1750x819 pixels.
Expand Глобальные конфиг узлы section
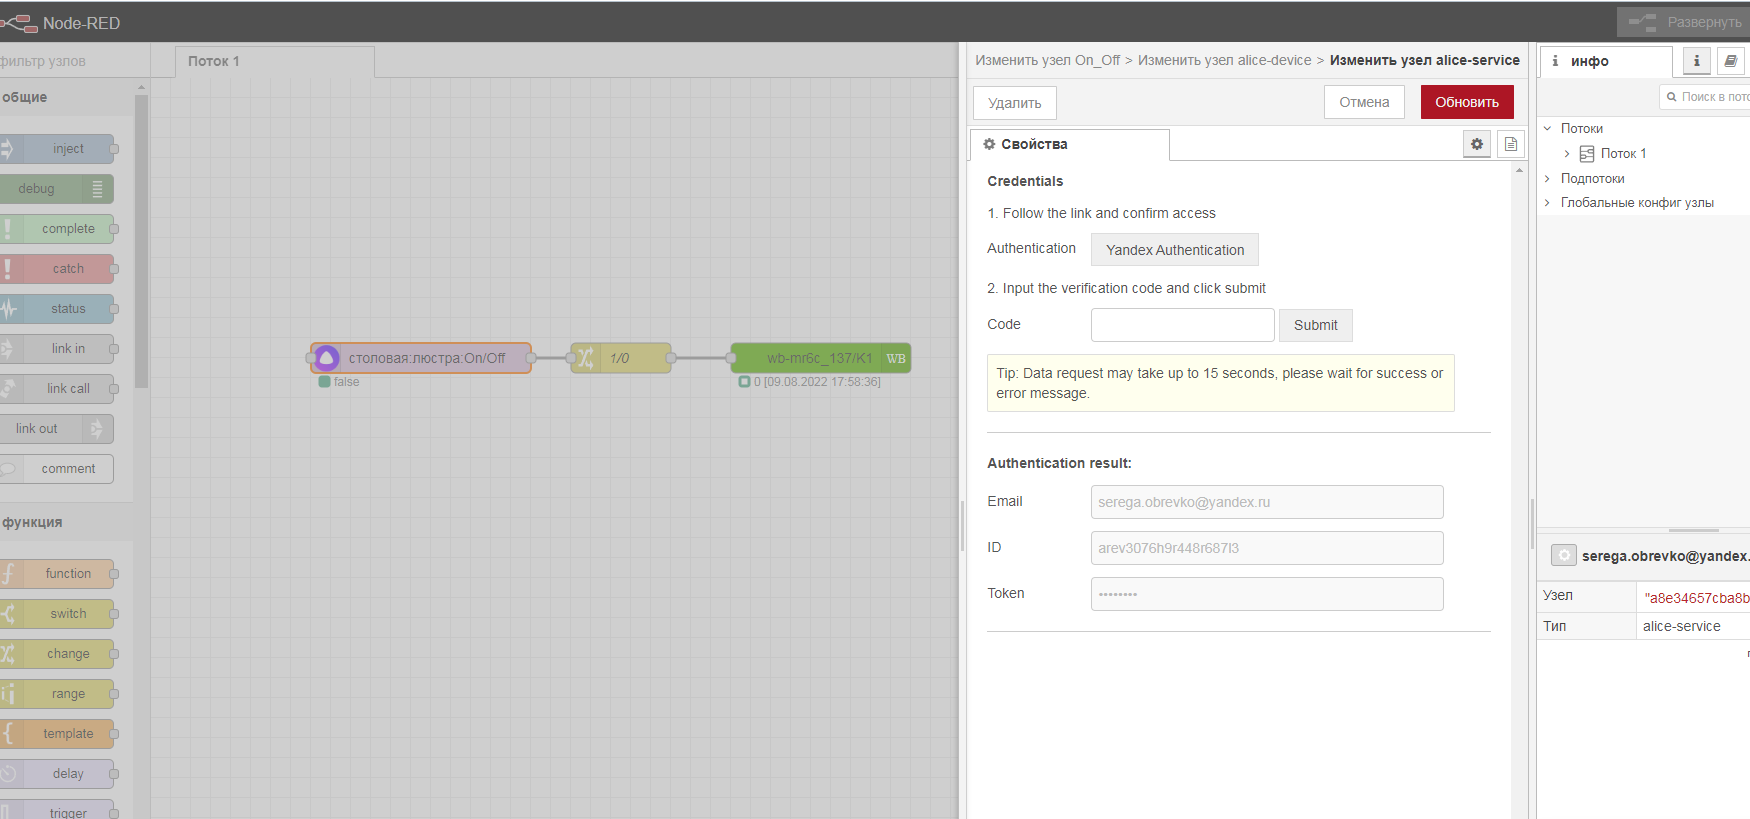click(1548, 203)
